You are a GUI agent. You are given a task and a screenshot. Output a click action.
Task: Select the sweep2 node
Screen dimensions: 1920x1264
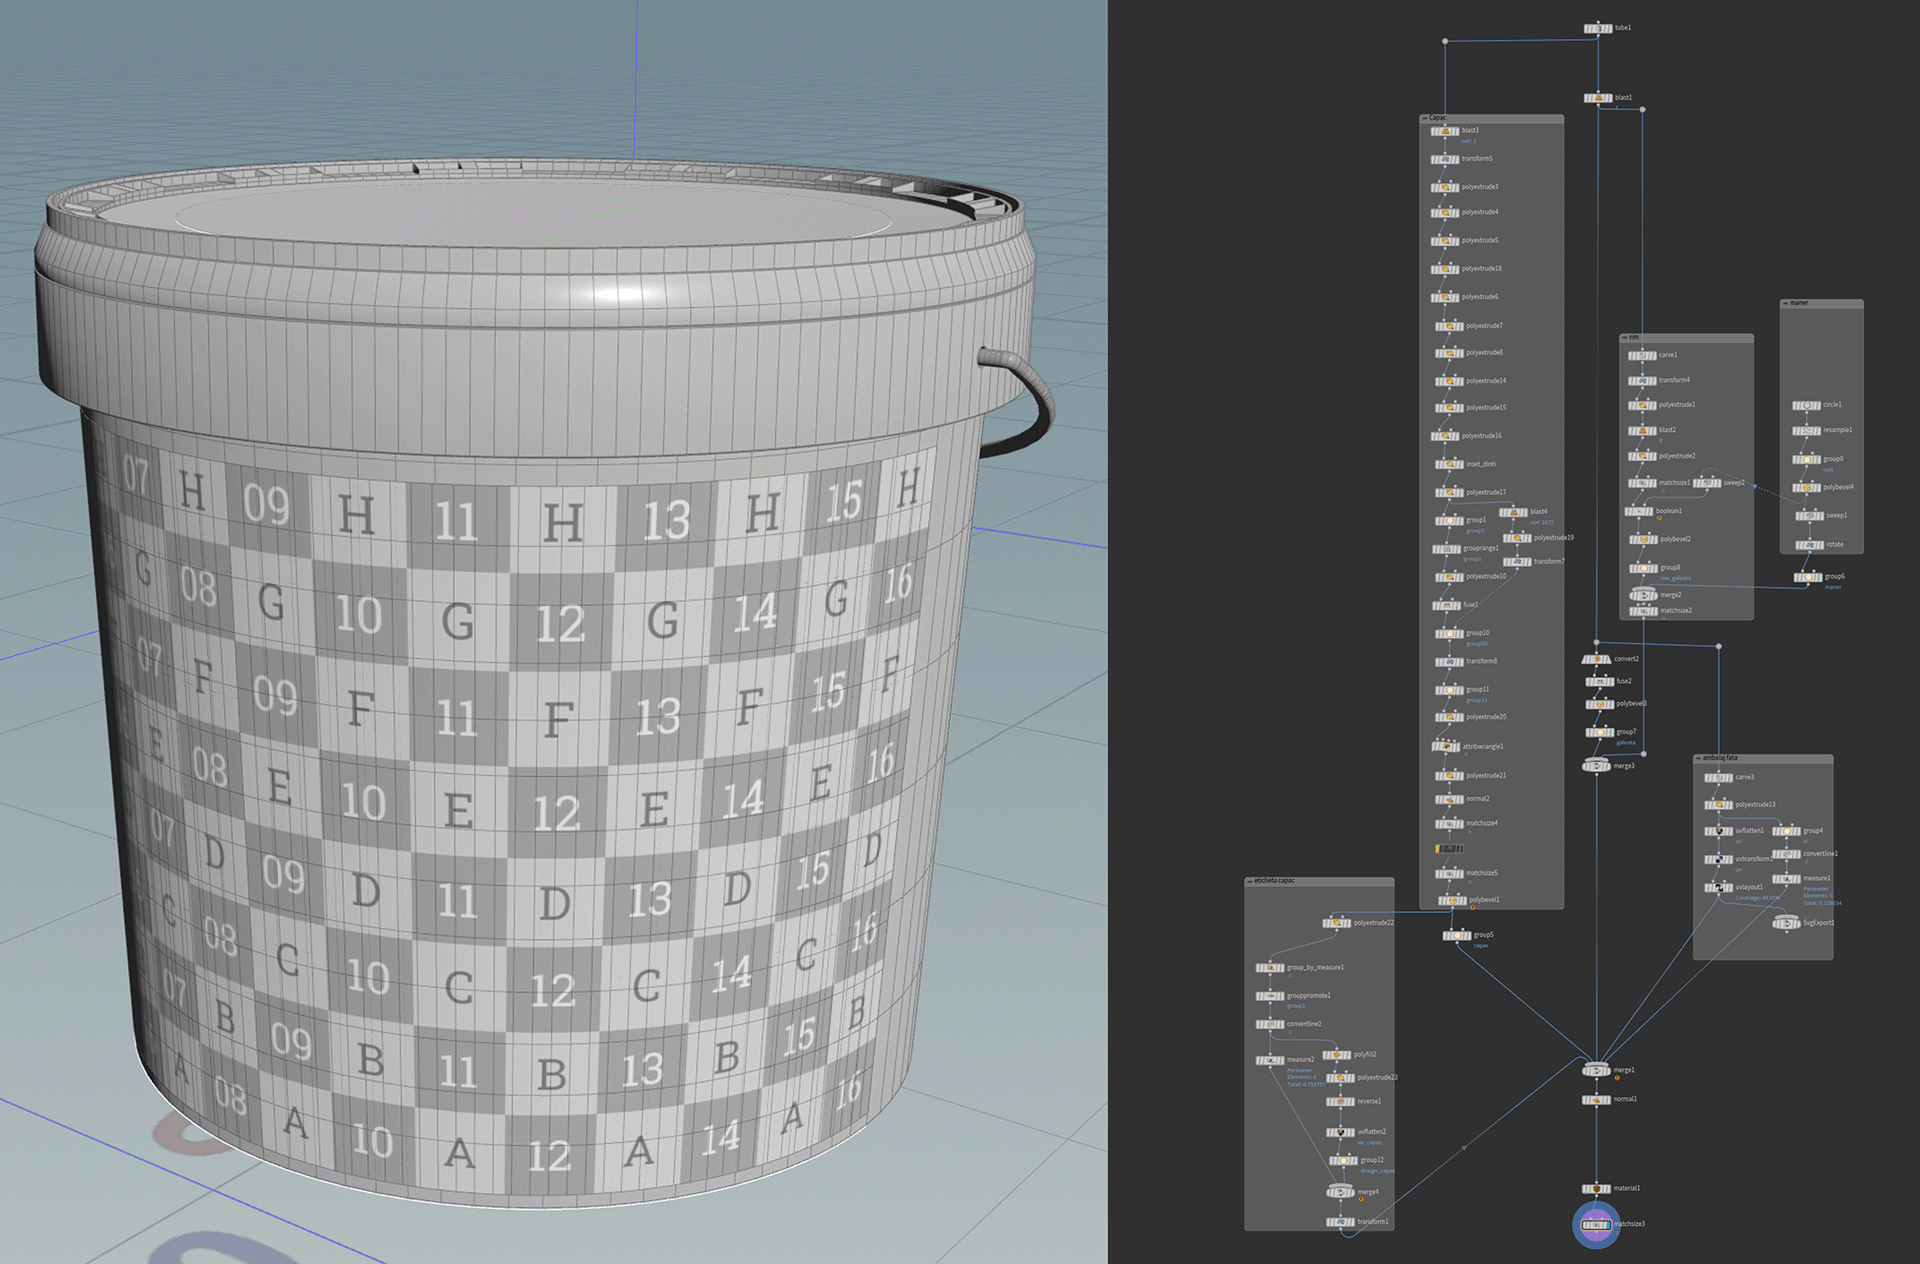(x=1707, y=483)
